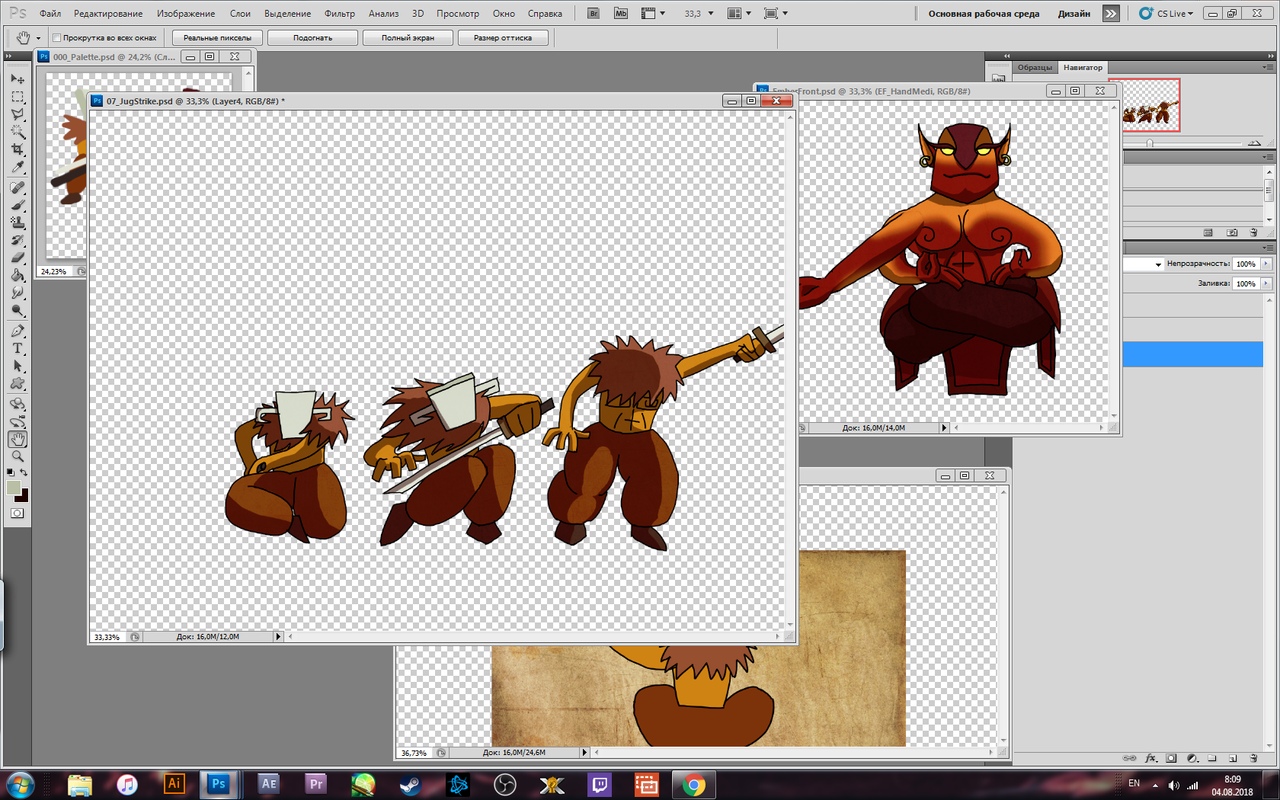Select the Rectangular Marquee tool
Screen dimensions: 1280x800
click(x=17, y=97)
